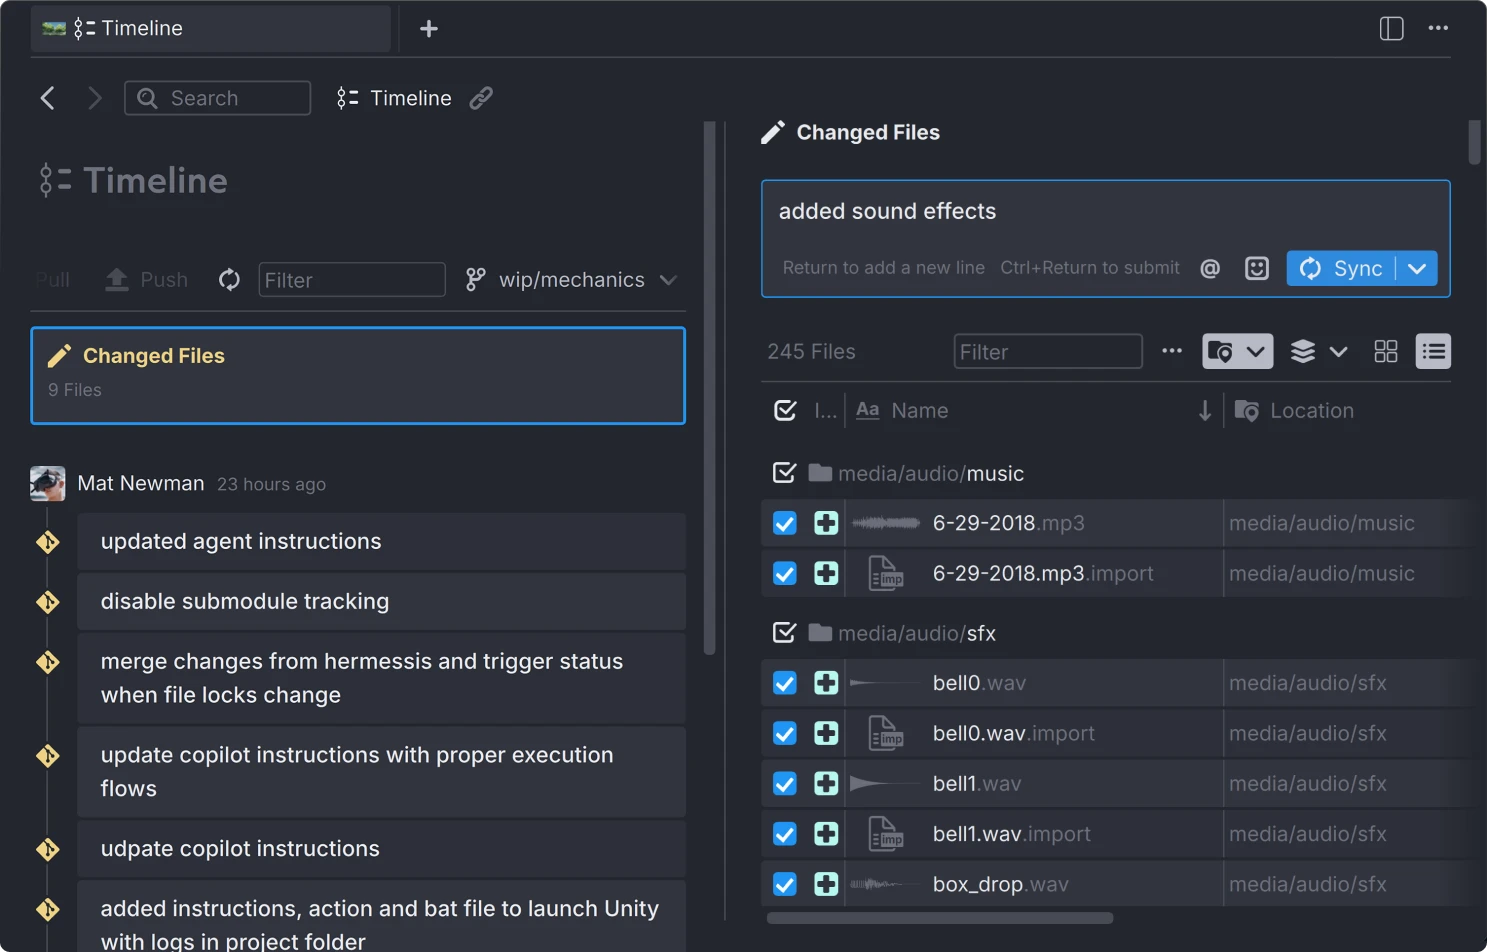Image resolution: width=1487 pixels, height=952 pixels.
Task: Click the refresh icon next to Push
Action: pos(228,279)
